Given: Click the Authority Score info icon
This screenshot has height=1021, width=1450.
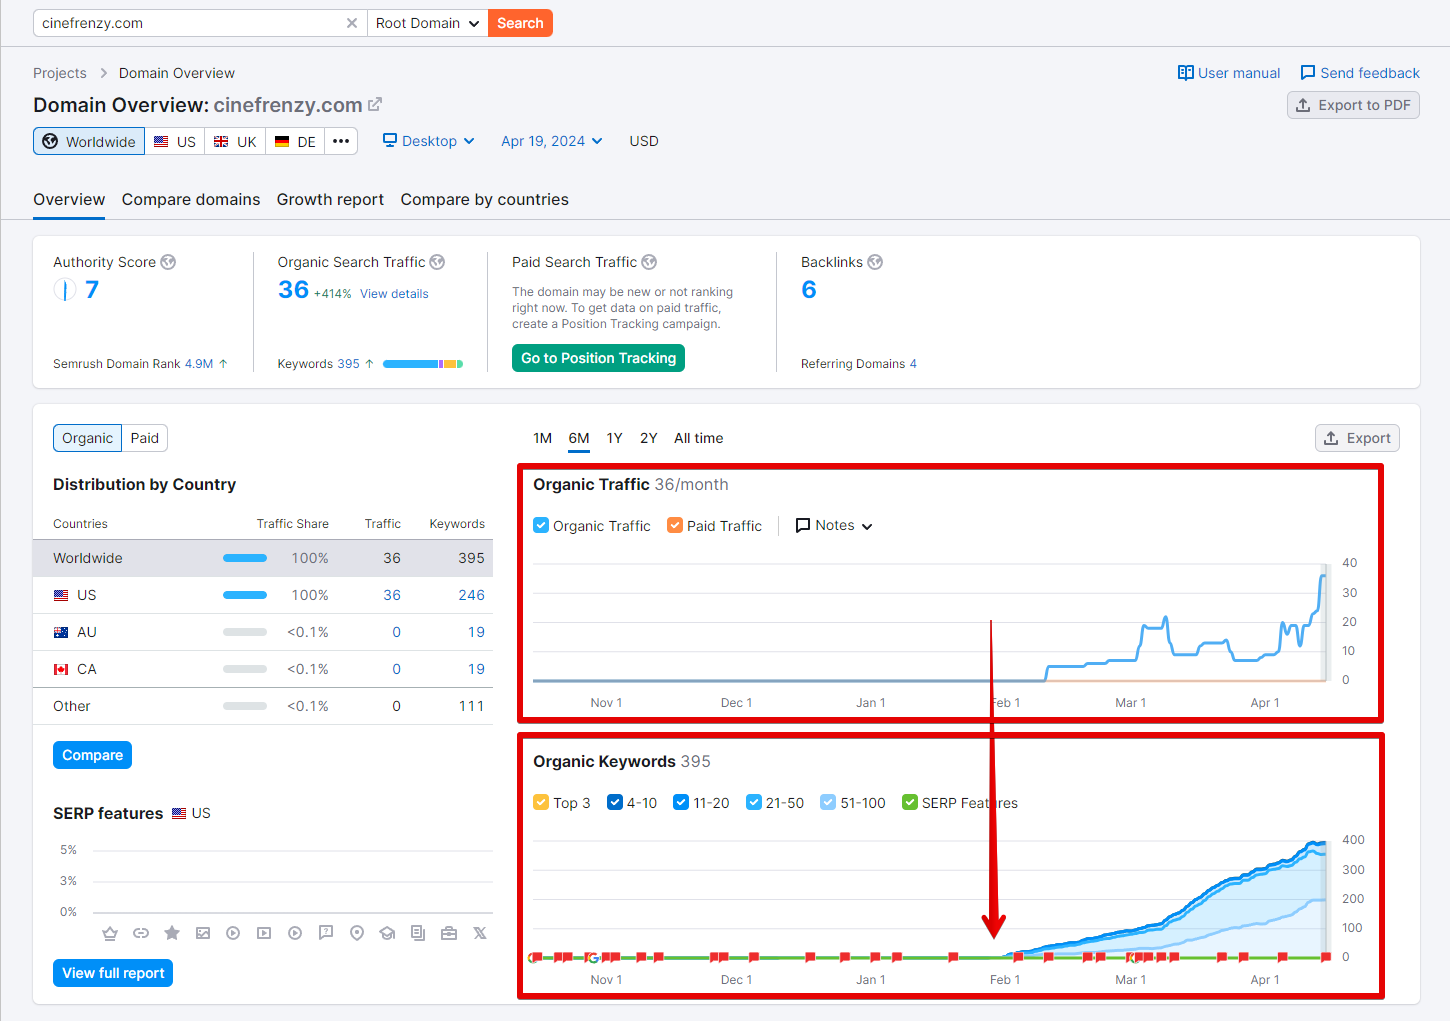Looking at the screenshot, I should (168, 262).
